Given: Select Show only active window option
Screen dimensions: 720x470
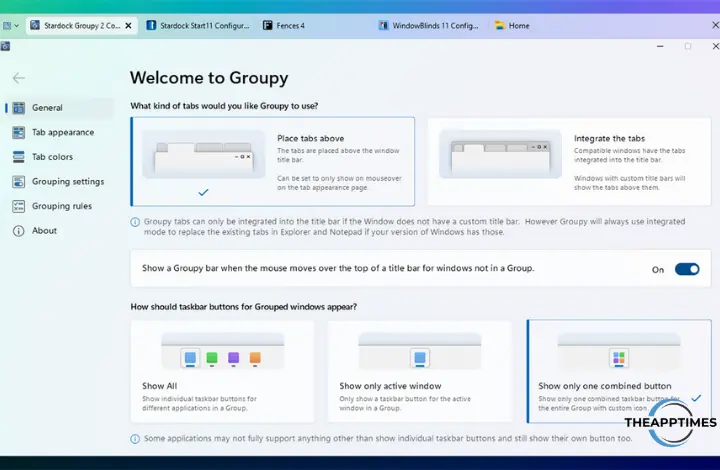Looking at the screenshot, I should [419, 371].
